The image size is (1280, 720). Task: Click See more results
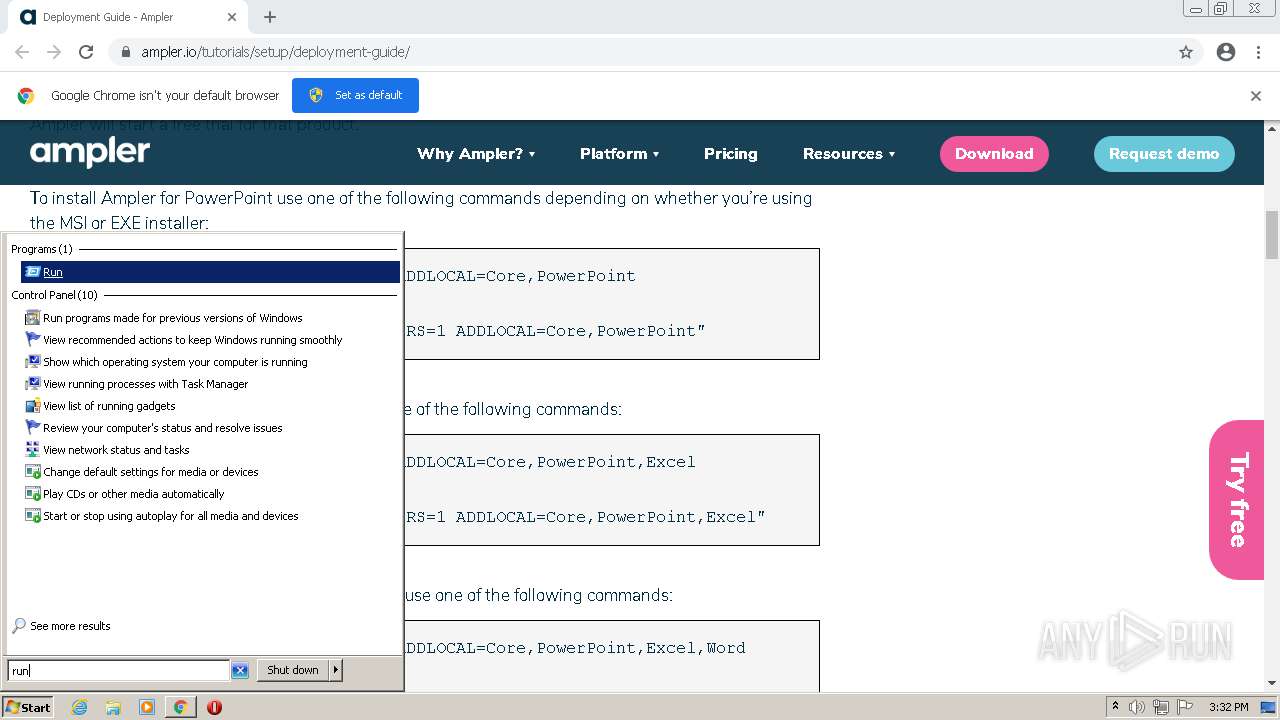[62, 626]
